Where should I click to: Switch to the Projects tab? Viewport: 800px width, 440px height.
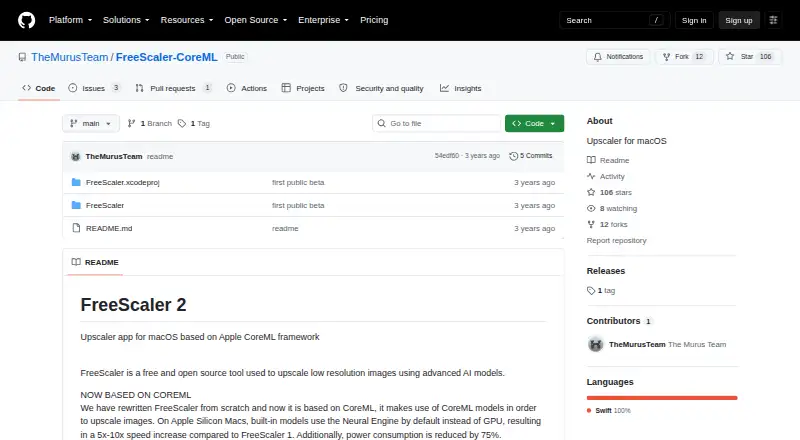[303, 88]
